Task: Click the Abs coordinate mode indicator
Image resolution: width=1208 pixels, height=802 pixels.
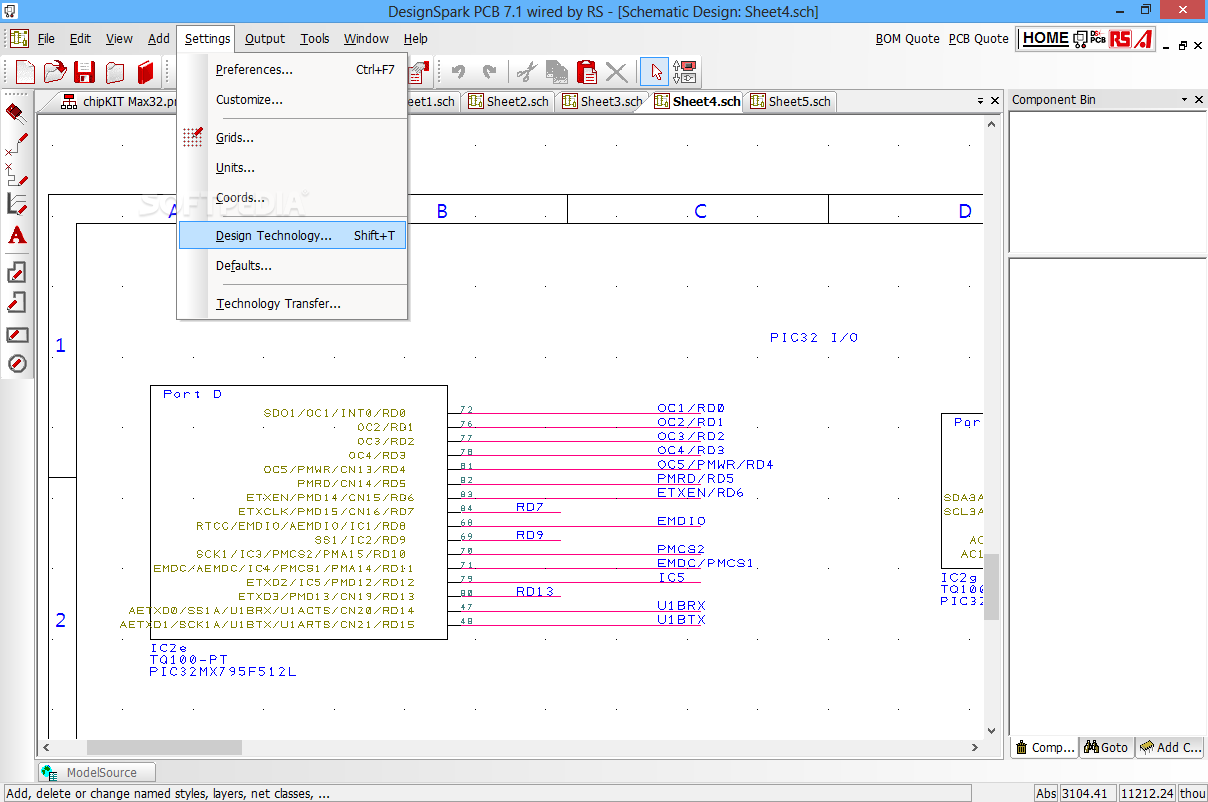Action: 1045,793
